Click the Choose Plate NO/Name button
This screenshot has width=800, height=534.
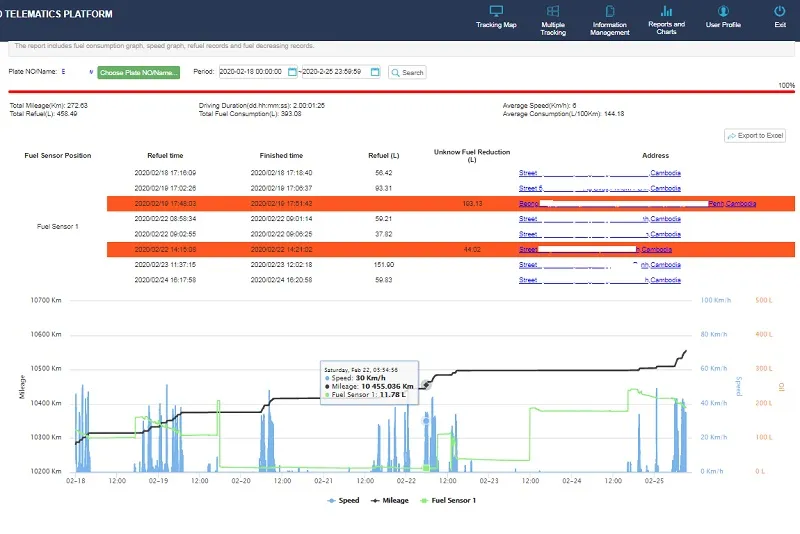coord(138,72)
